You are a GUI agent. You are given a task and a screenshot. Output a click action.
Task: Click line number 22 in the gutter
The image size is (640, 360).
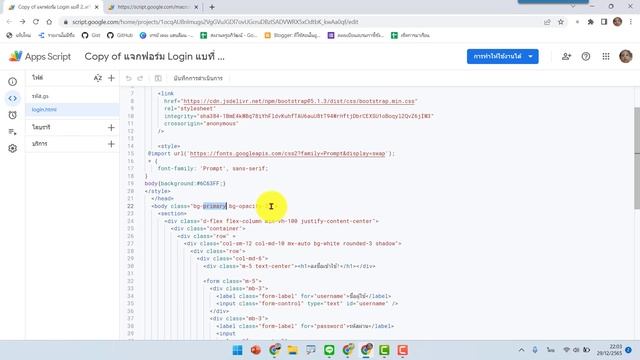click(130, 206)
